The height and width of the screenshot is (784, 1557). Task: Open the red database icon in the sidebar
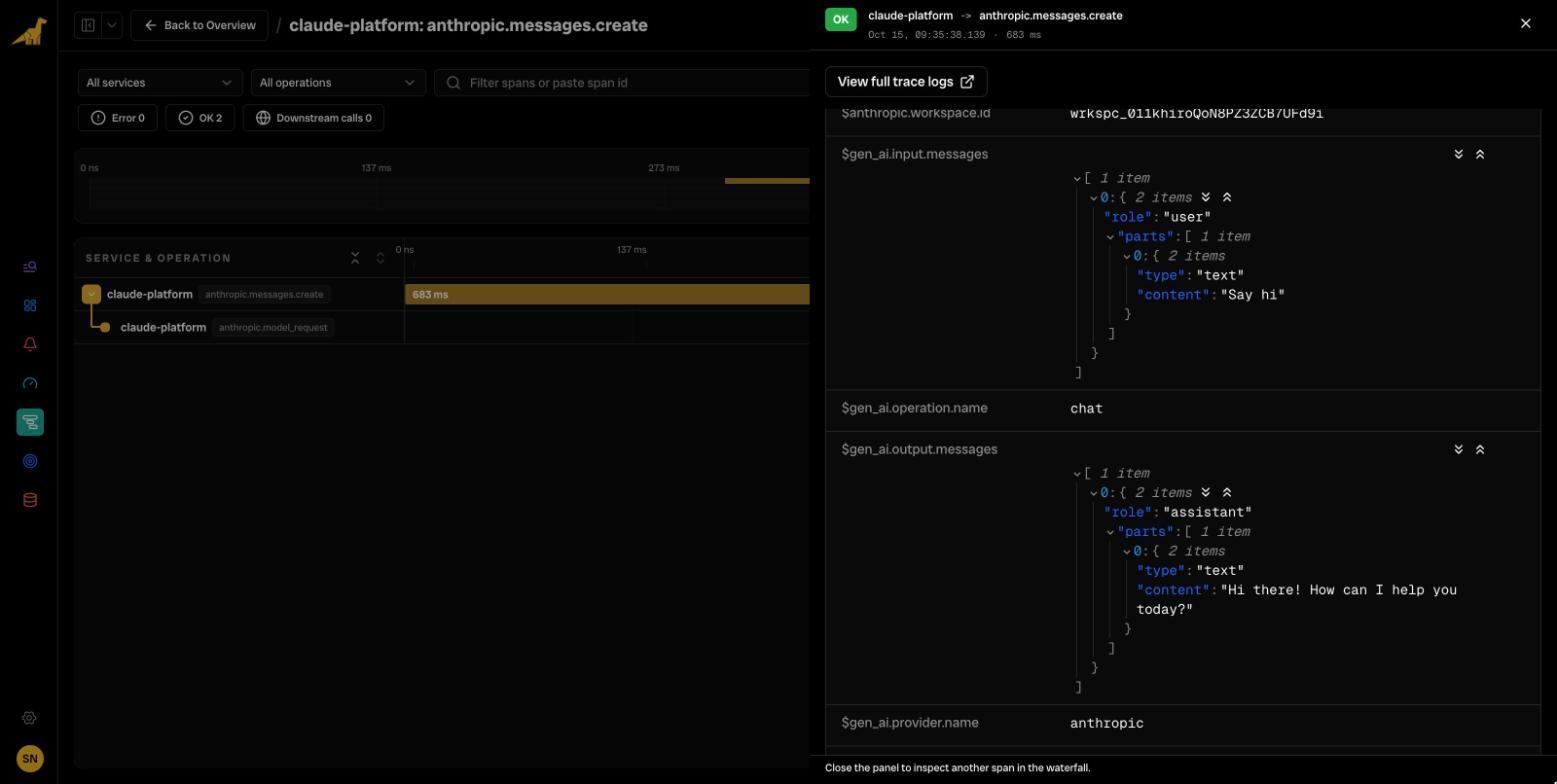(30, 500)
